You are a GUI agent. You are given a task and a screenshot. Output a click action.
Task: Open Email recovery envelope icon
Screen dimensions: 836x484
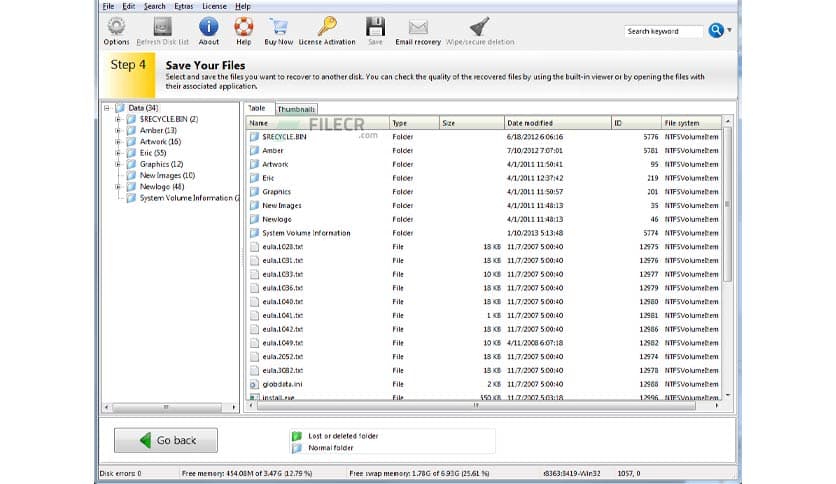click(x=418, y=27)
